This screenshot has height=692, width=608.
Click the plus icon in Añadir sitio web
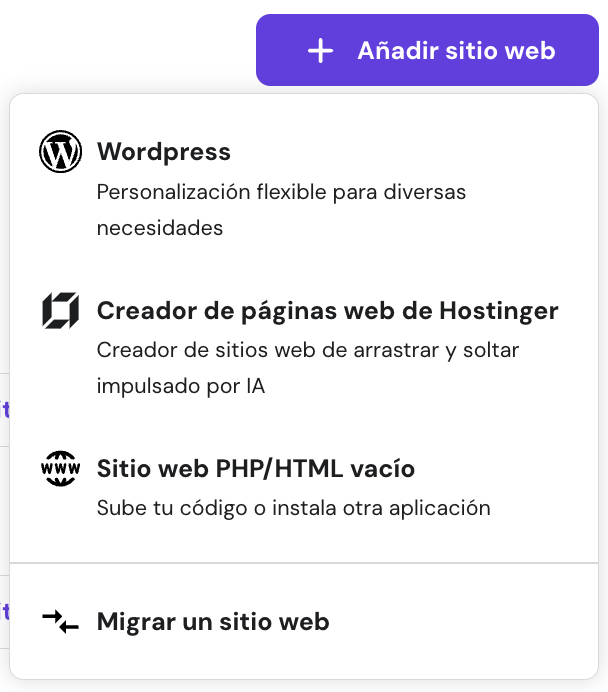[320, 51]
